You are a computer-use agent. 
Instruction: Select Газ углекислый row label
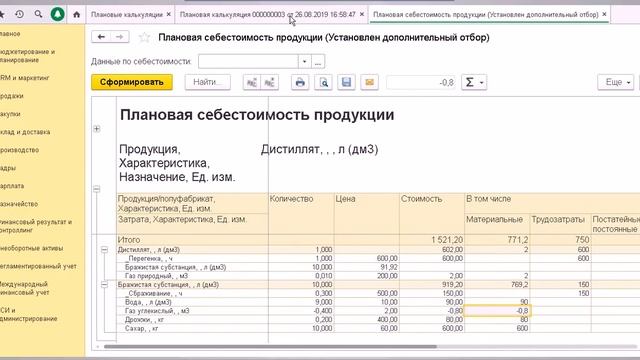pos(157,311)
